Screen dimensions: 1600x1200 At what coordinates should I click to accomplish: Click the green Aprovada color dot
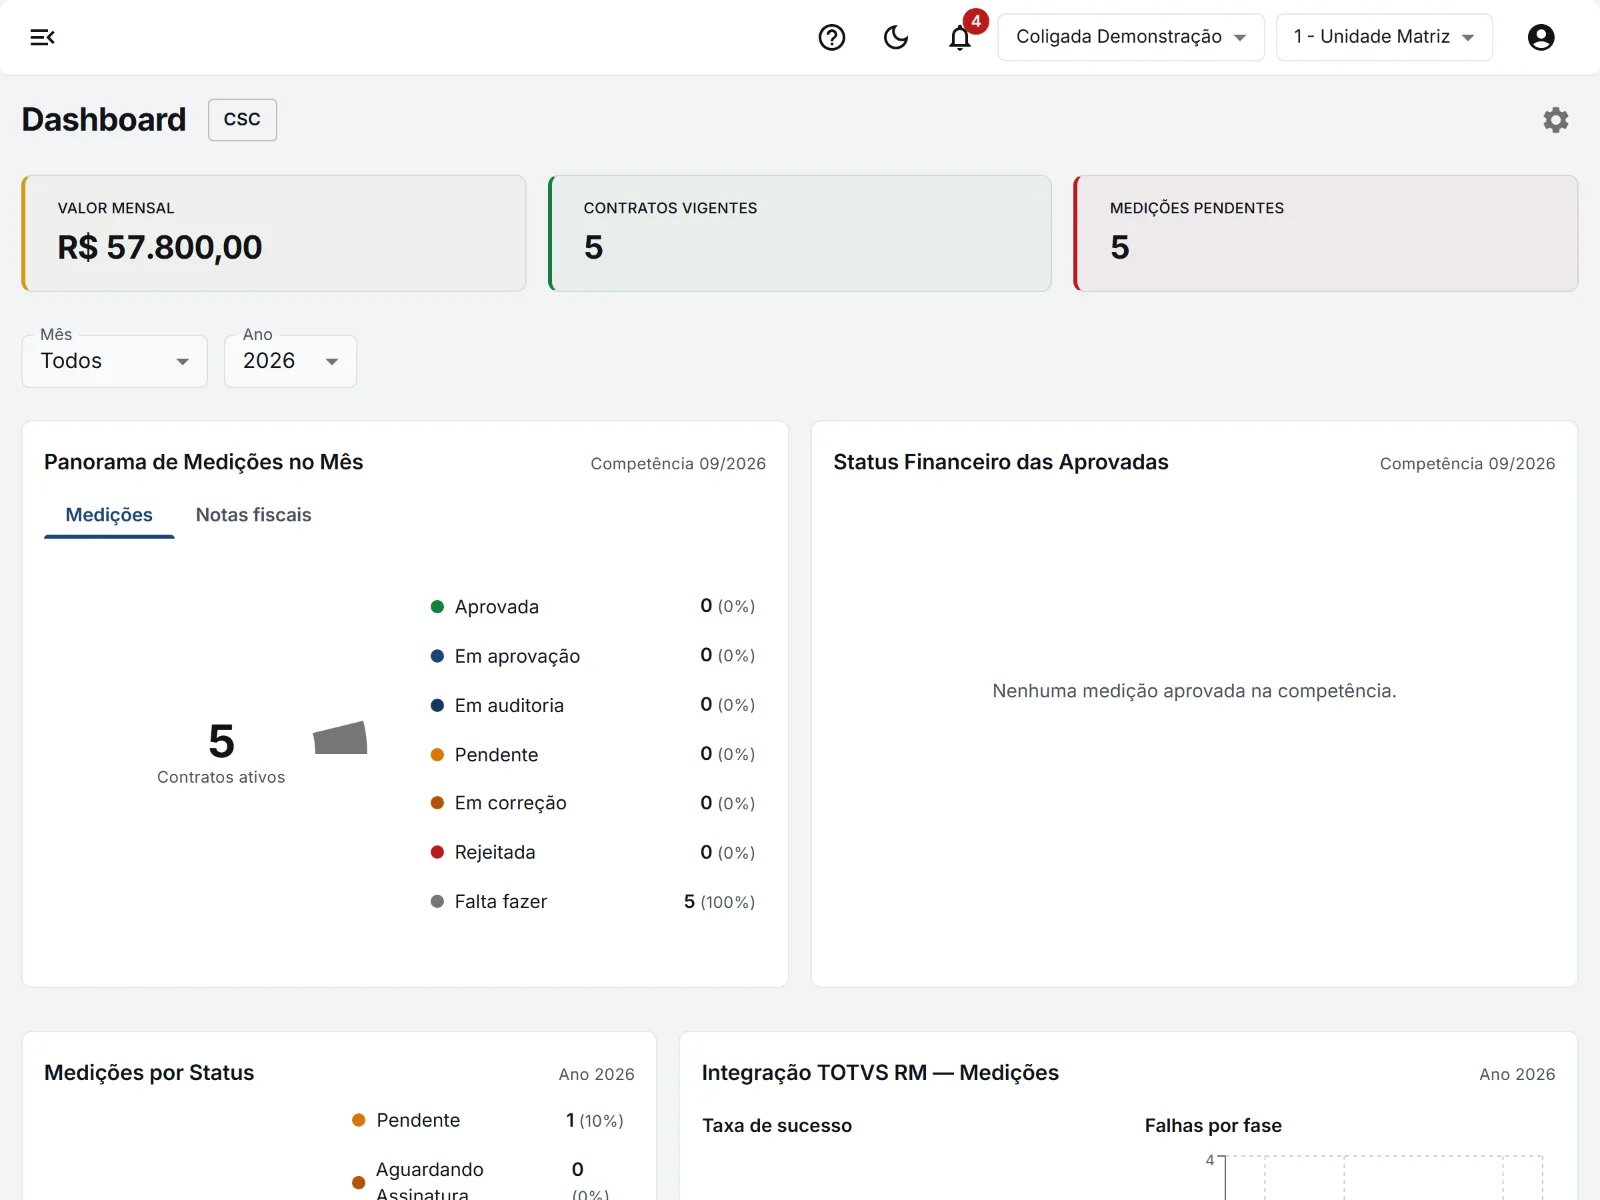click(x=437, y=607)
